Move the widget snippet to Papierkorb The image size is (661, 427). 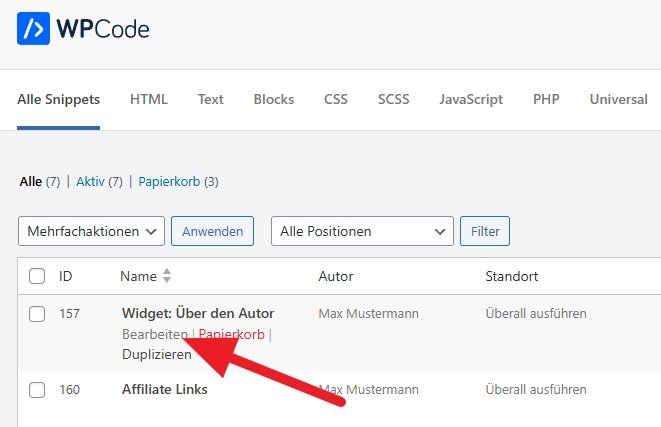pyautogui.click(x=232, y=334)
